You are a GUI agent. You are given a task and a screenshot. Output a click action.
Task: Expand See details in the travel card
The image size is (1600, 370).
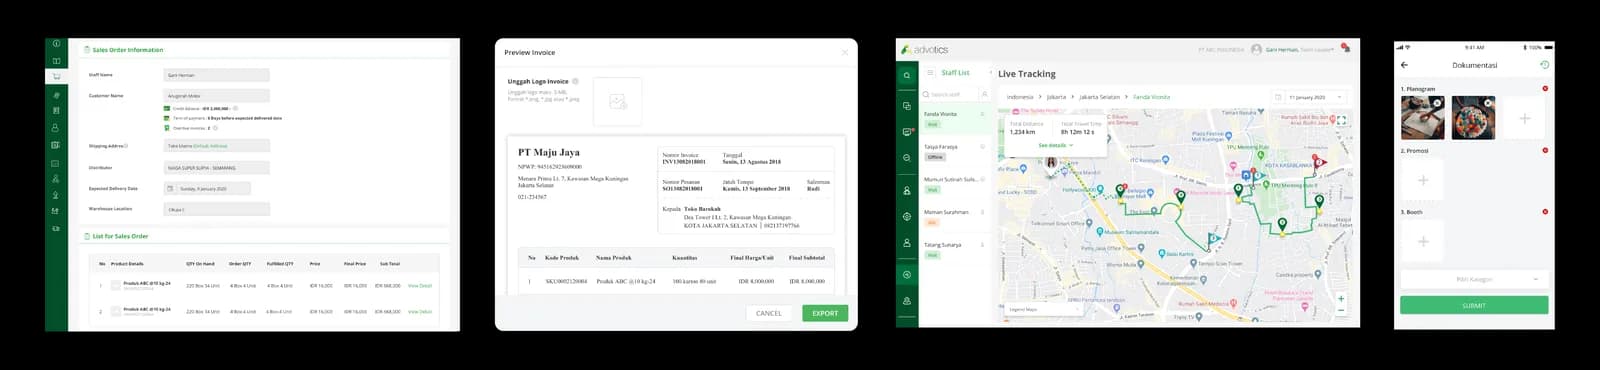[x=1055, y=145]
